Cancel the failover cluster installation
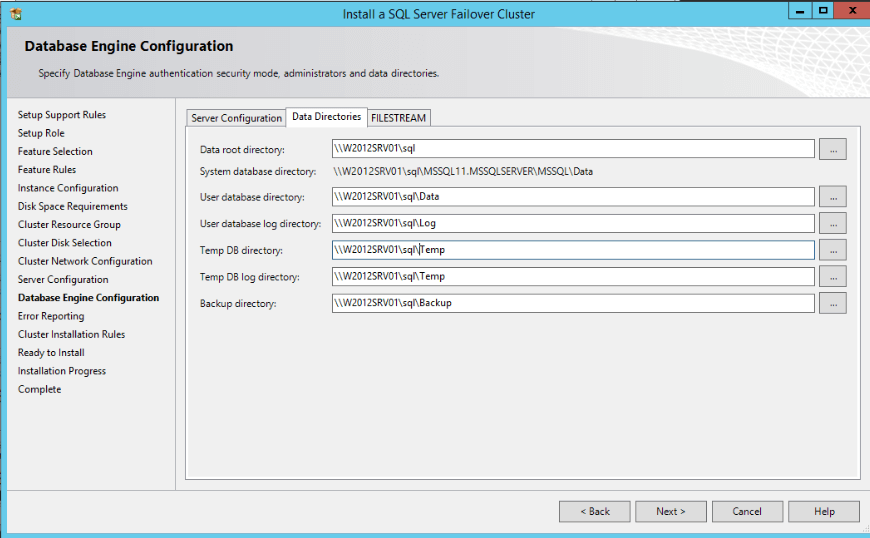The image size is (870, 538). (x=747, y=511)
